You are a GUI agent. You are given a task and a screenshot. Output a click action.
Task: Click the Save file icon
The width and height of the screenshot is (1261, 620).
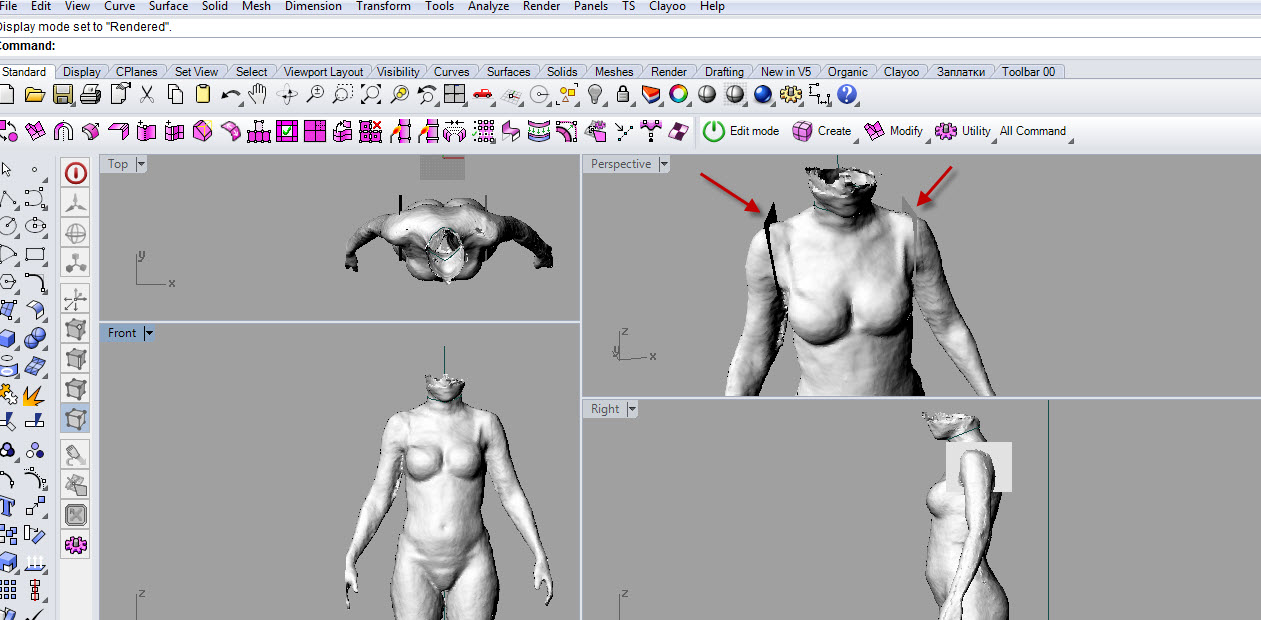click(63, 95)
